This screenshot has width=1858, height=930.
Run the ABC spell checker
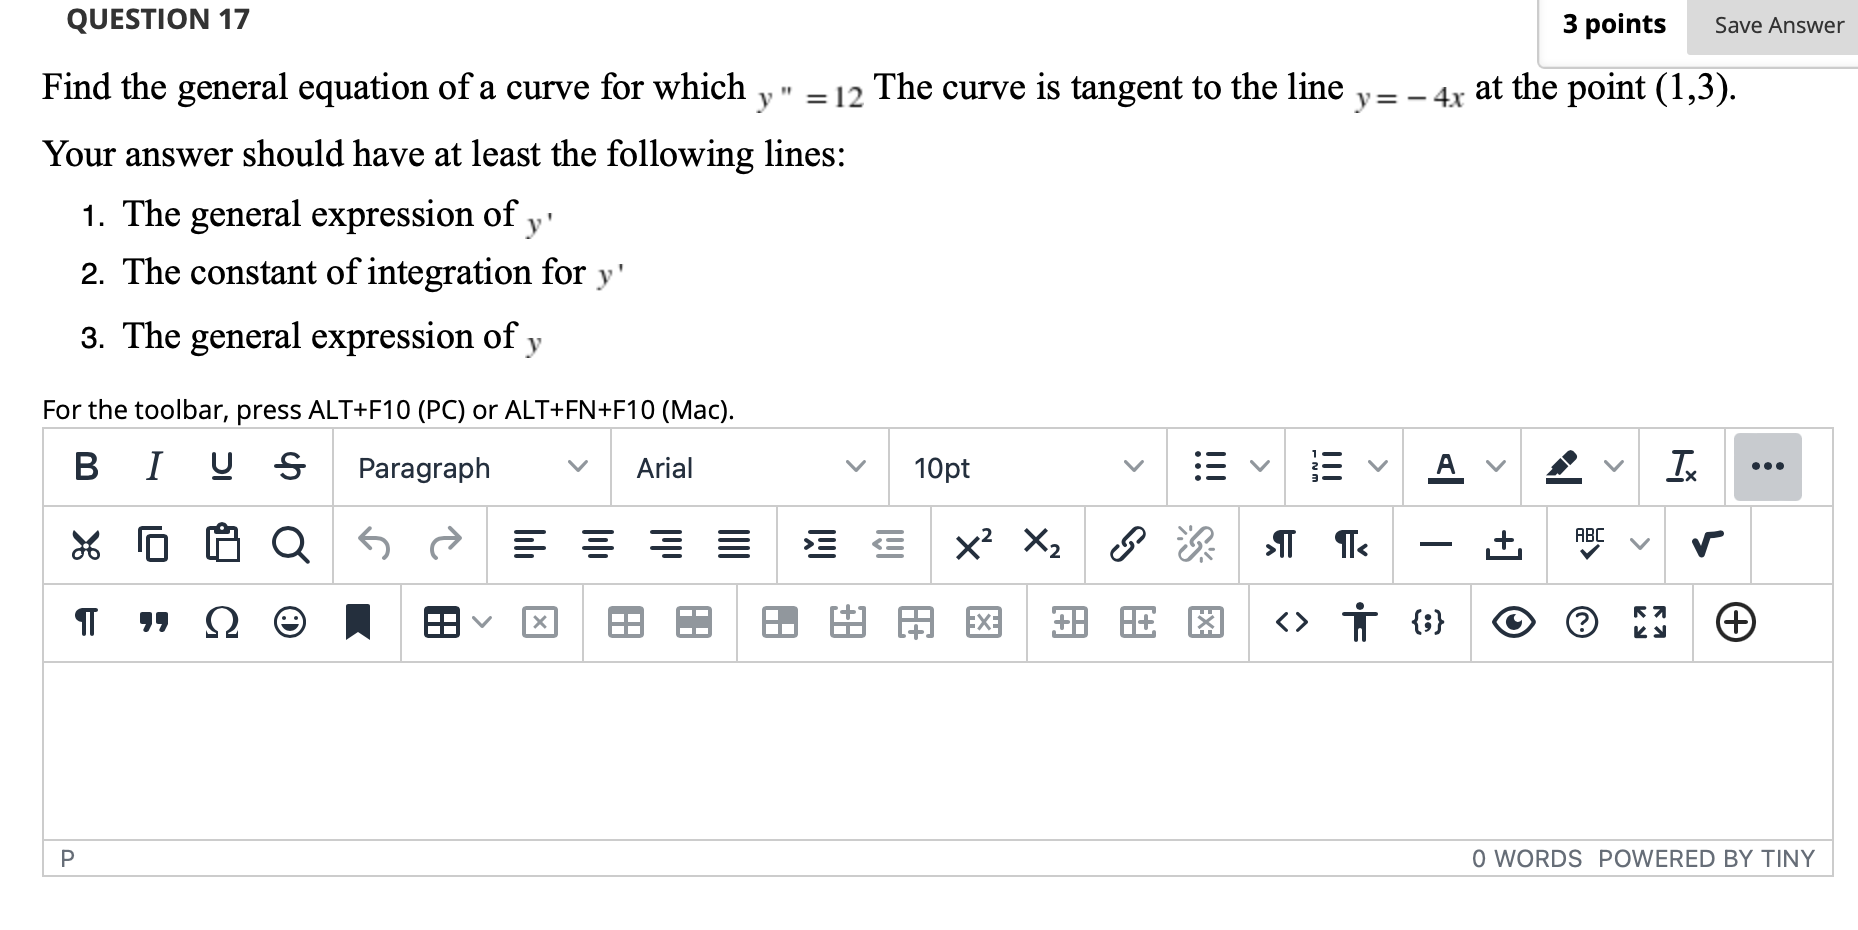1589,545
